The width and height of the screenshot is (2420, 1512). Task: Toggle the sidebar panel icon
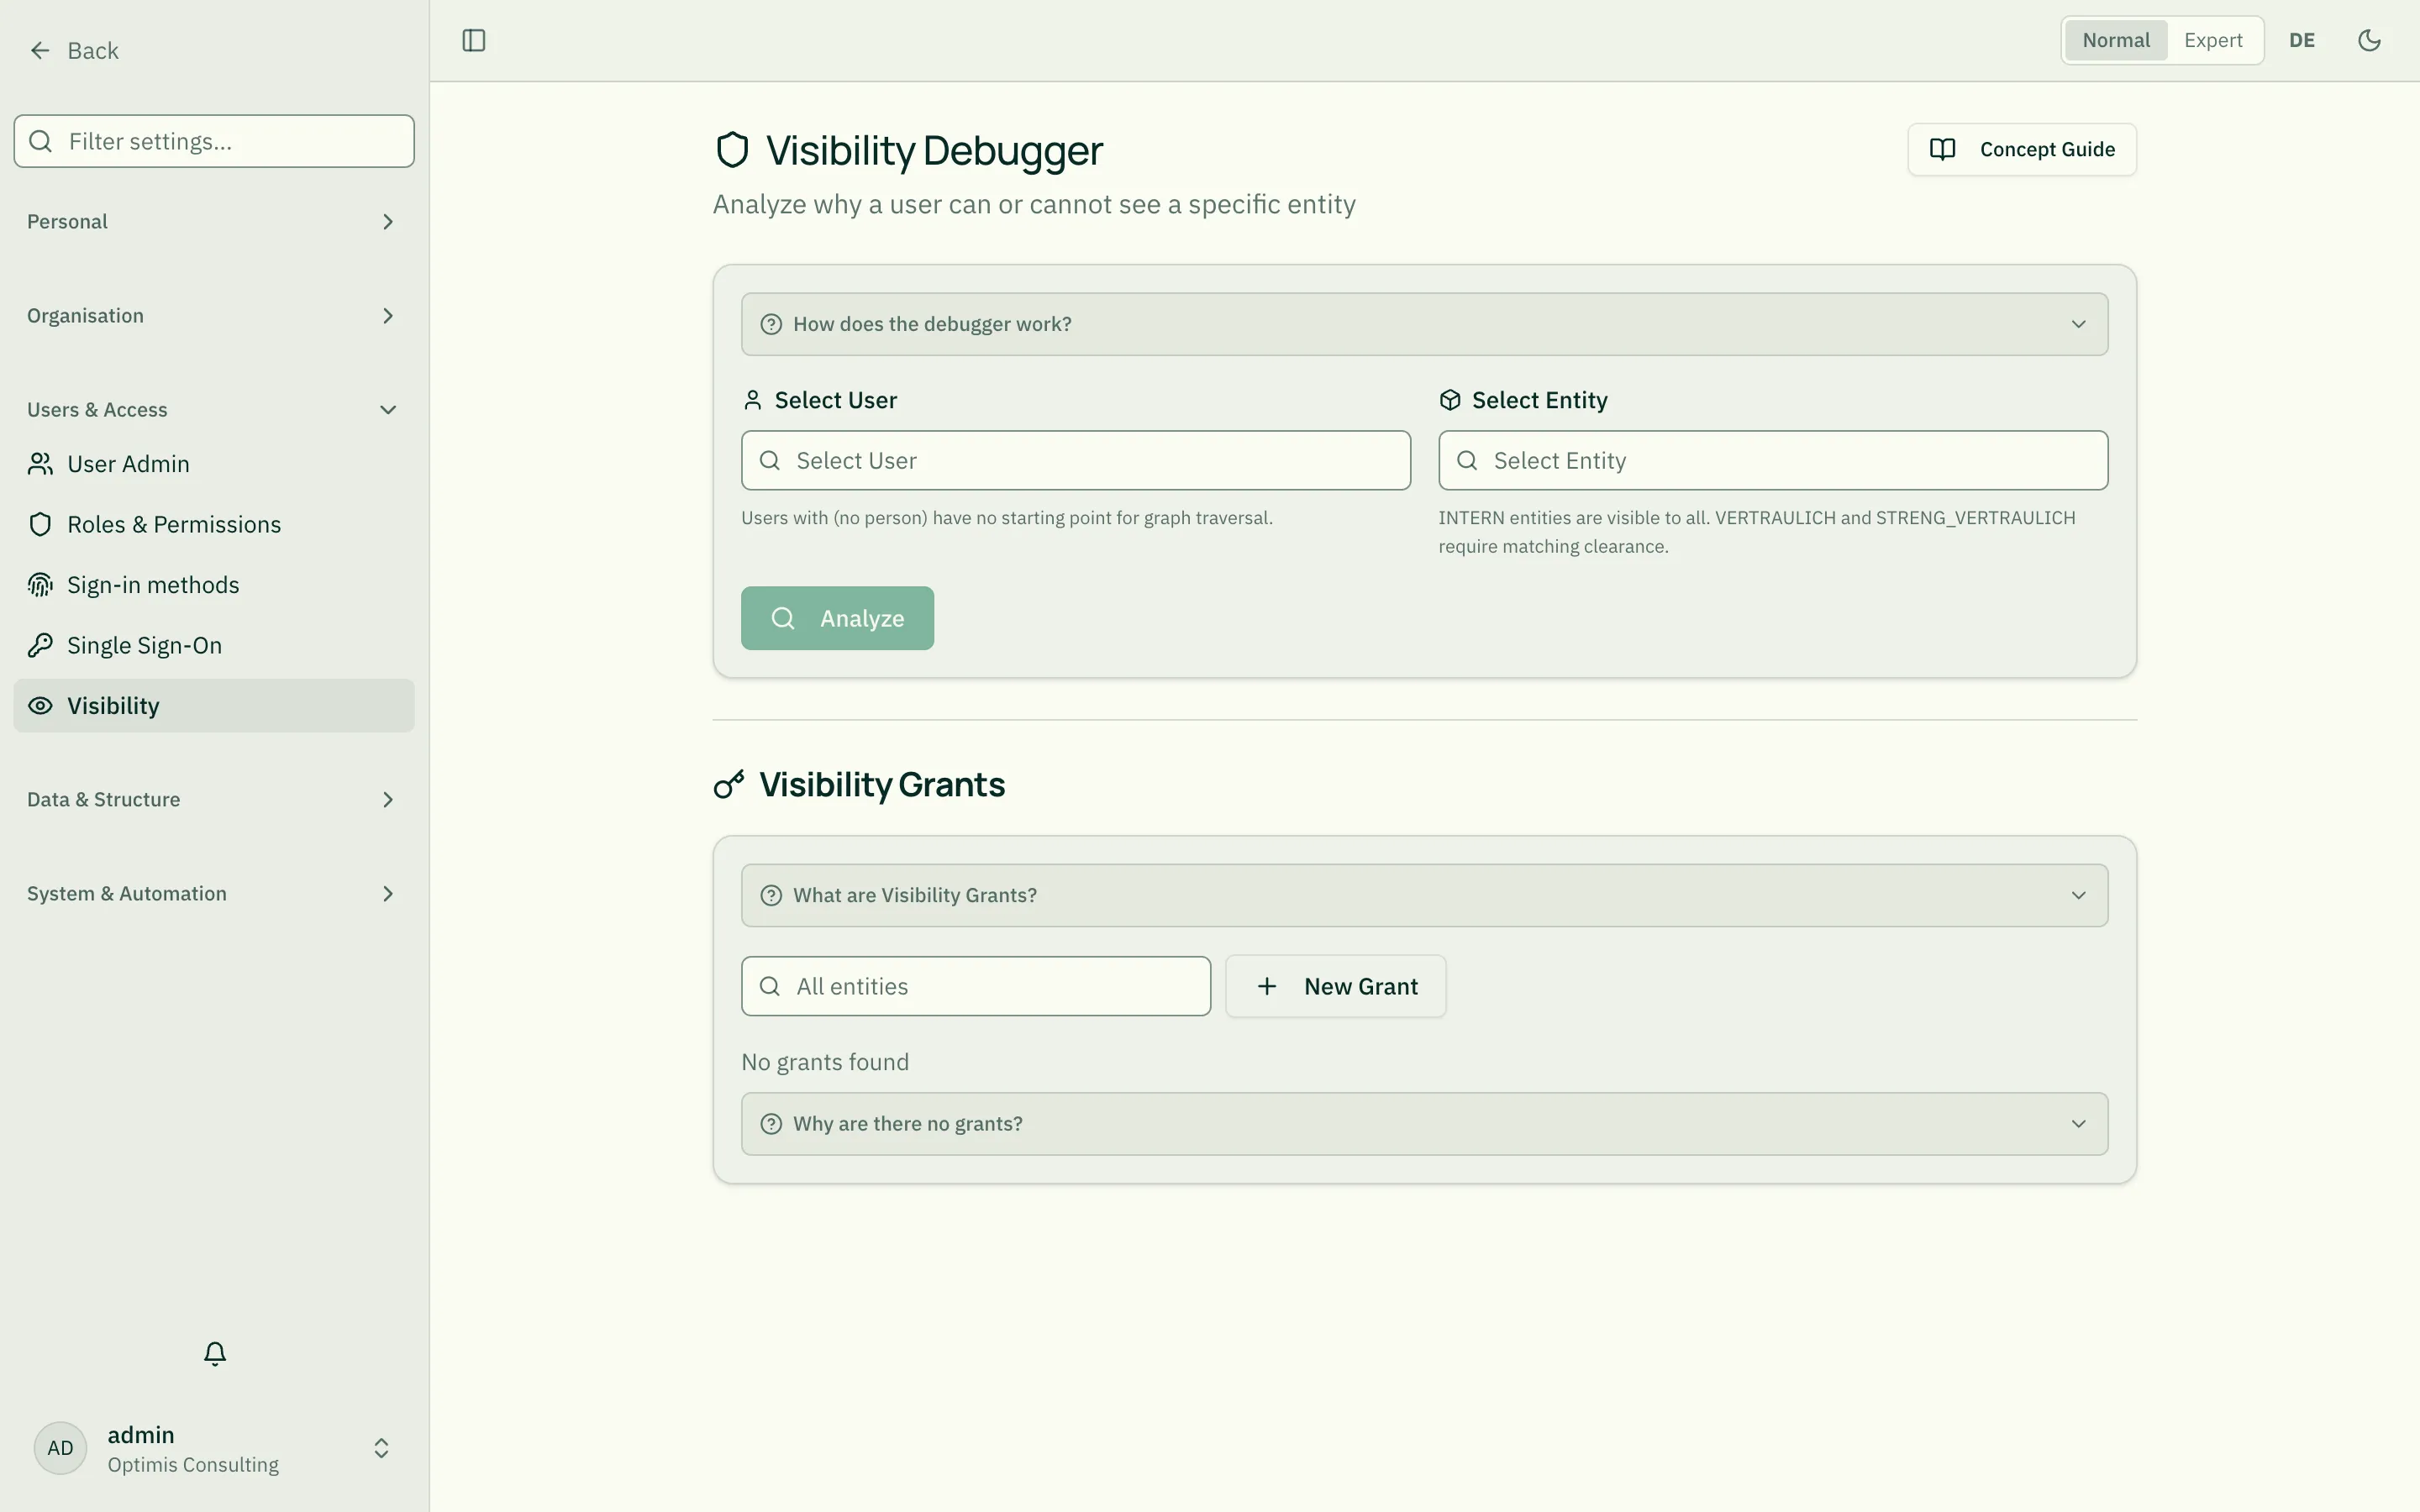[x=474, y=40]
